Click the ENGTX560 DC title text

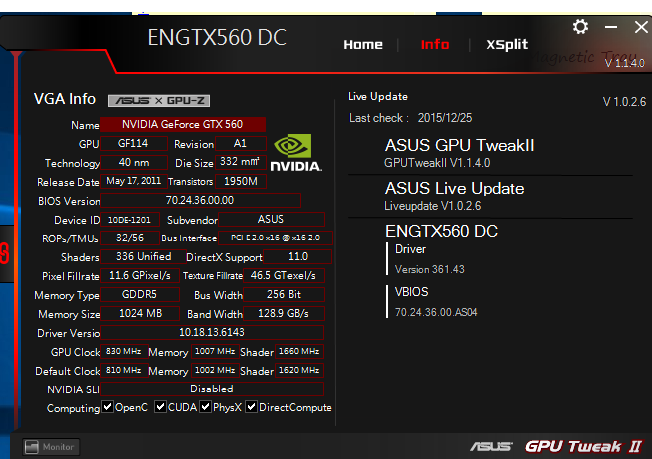coord(217,37)
